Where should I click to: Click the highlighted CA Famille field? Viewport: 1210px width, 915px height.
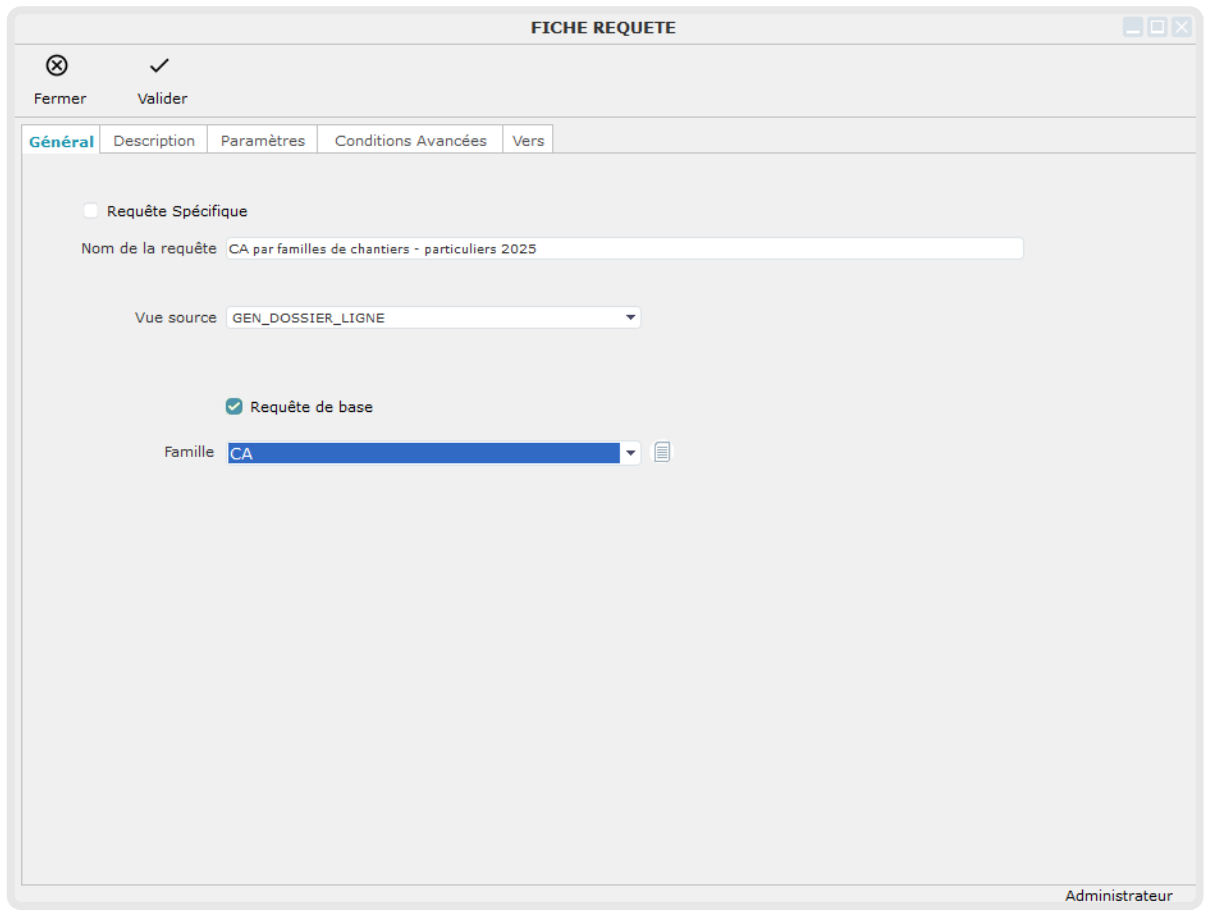click(422, 454)
